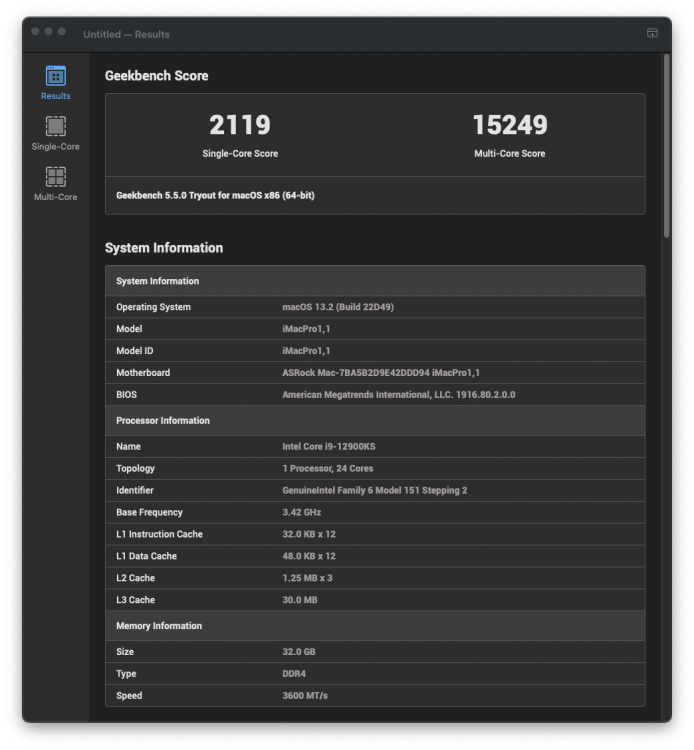Click the '3.42 GHz' base frequency value
This screenshot has height=750, width=694.
pos(302,512)
